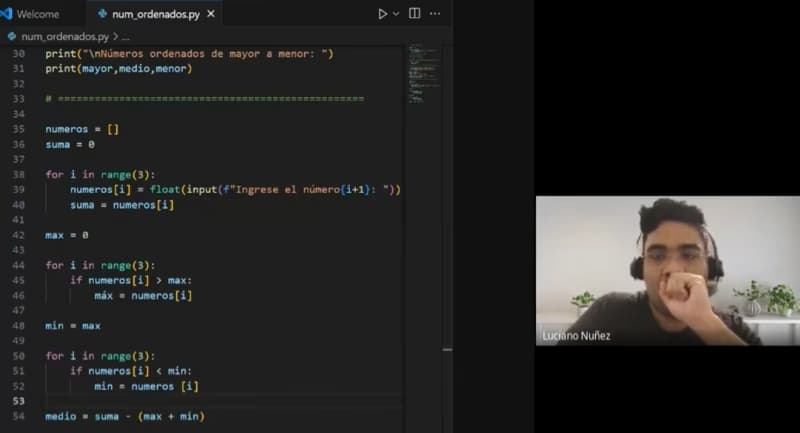Run the Python file with play icon
The image size is (800, 433).
point(382,14)
